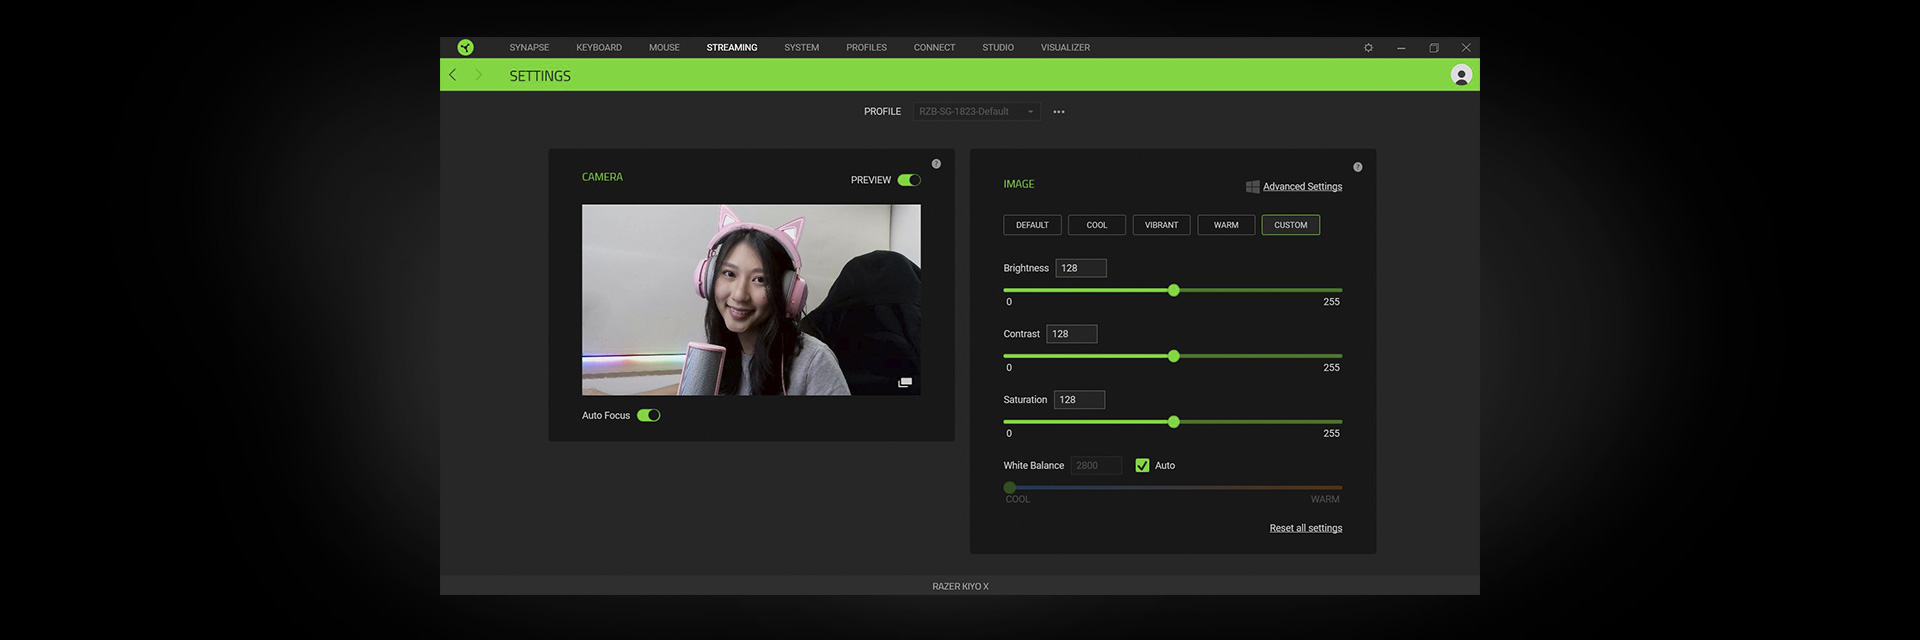Switch to the Visualizer tab
Viewport: 1920px width, 640px height.
1065,48
